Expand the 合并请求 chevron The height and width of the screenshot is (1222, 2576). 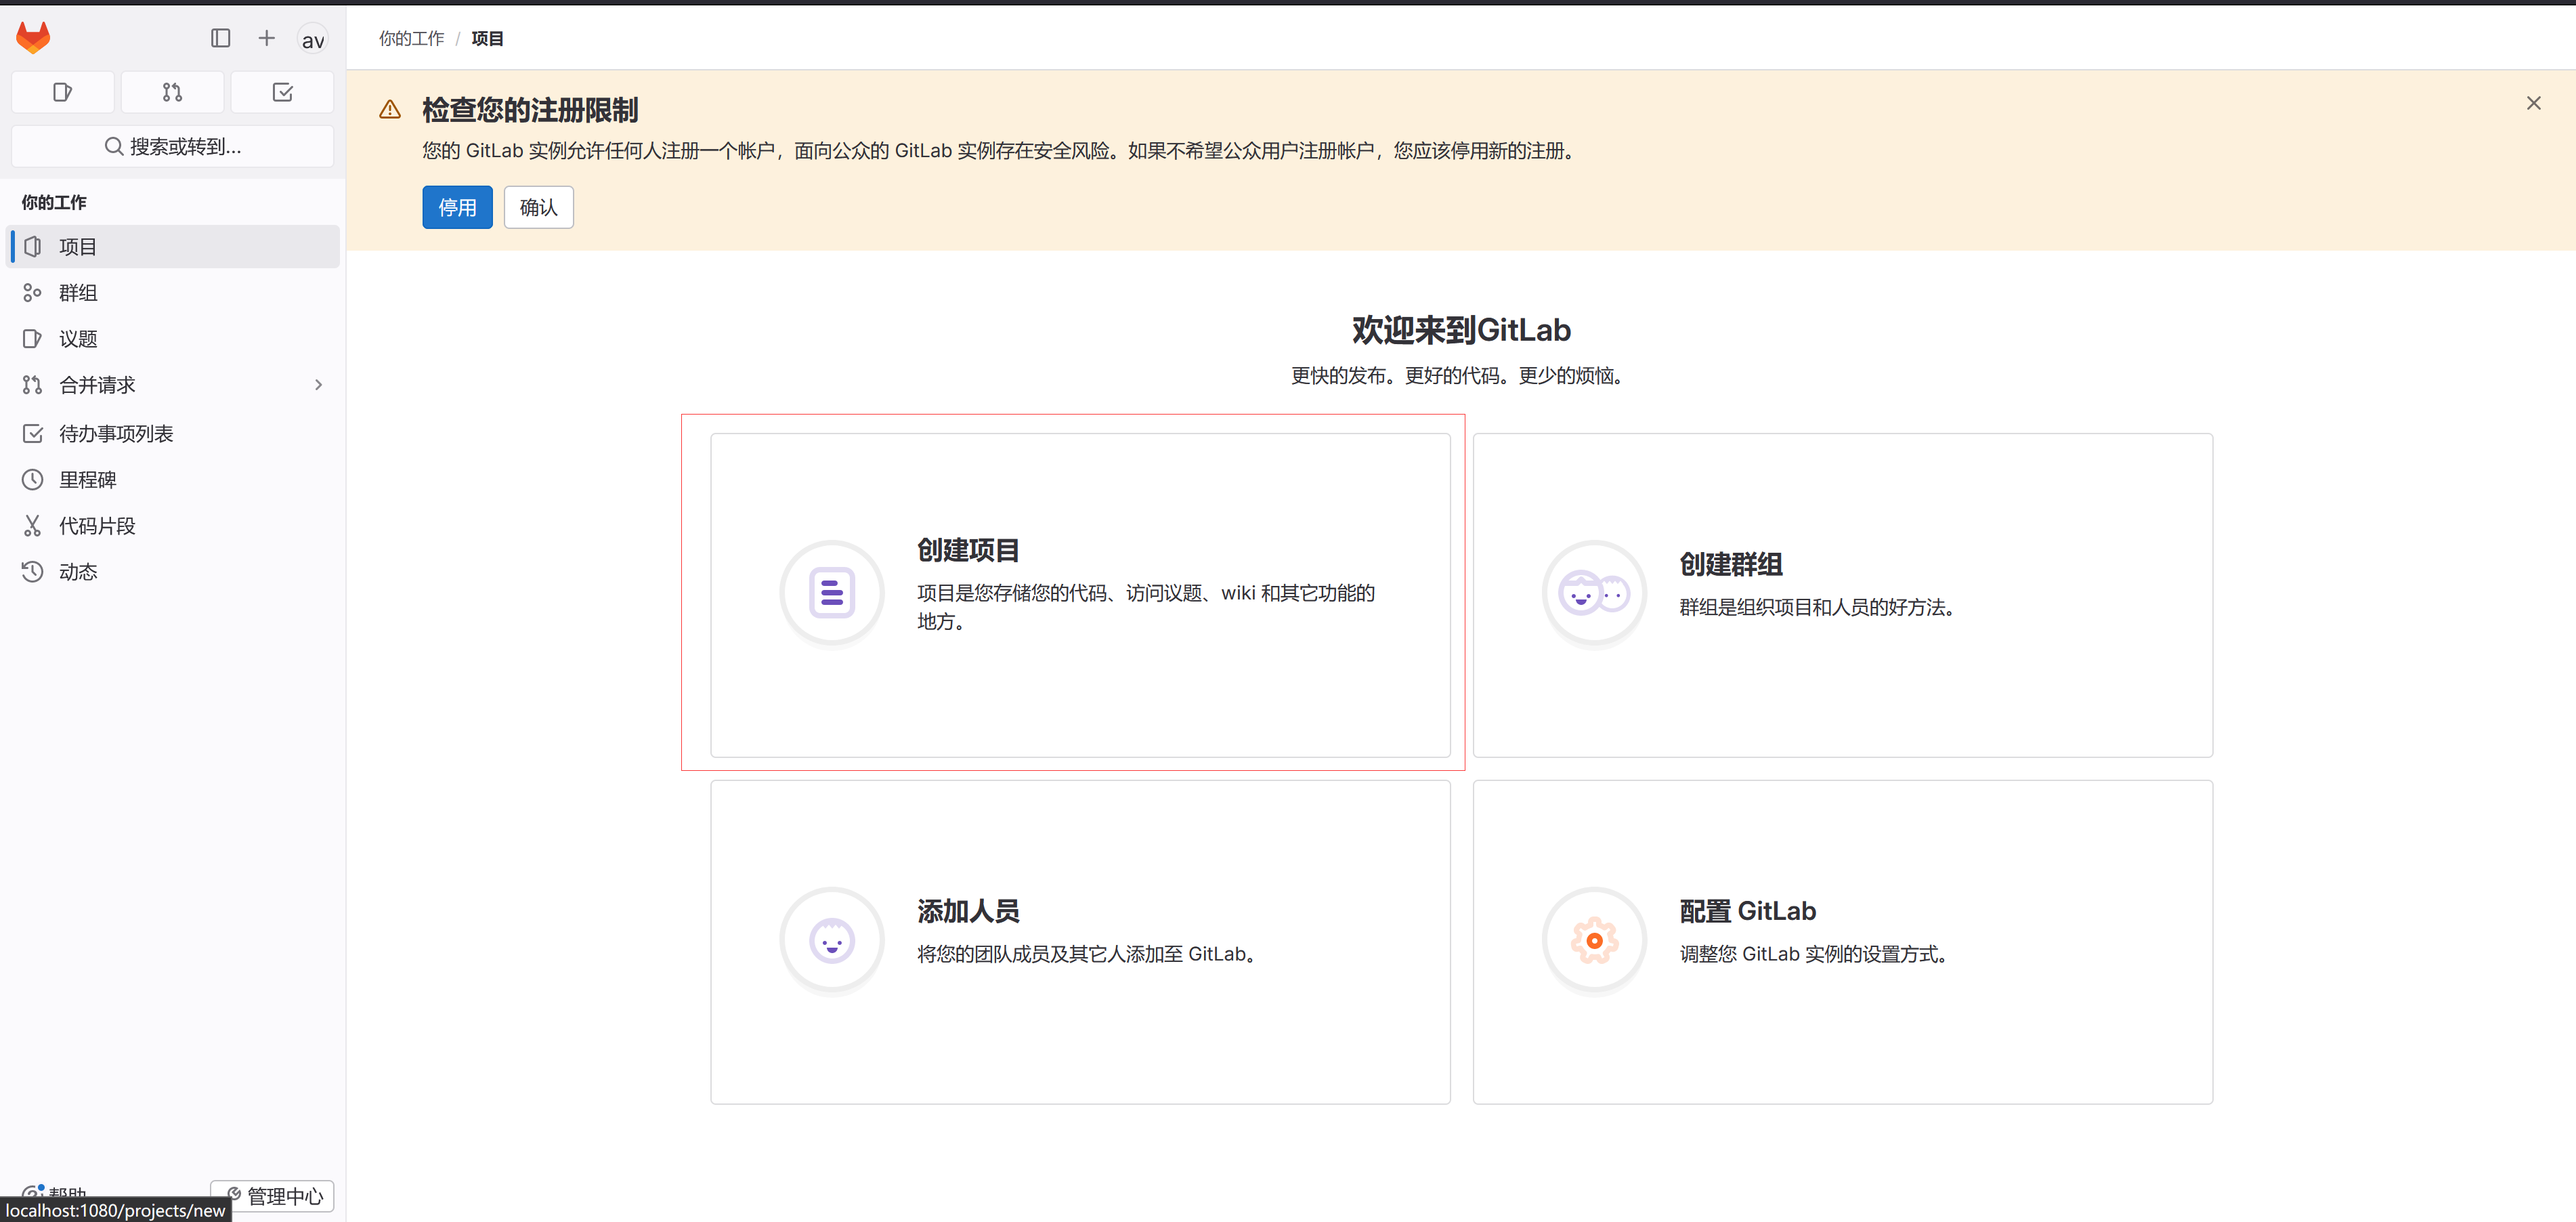pos(318,385)
